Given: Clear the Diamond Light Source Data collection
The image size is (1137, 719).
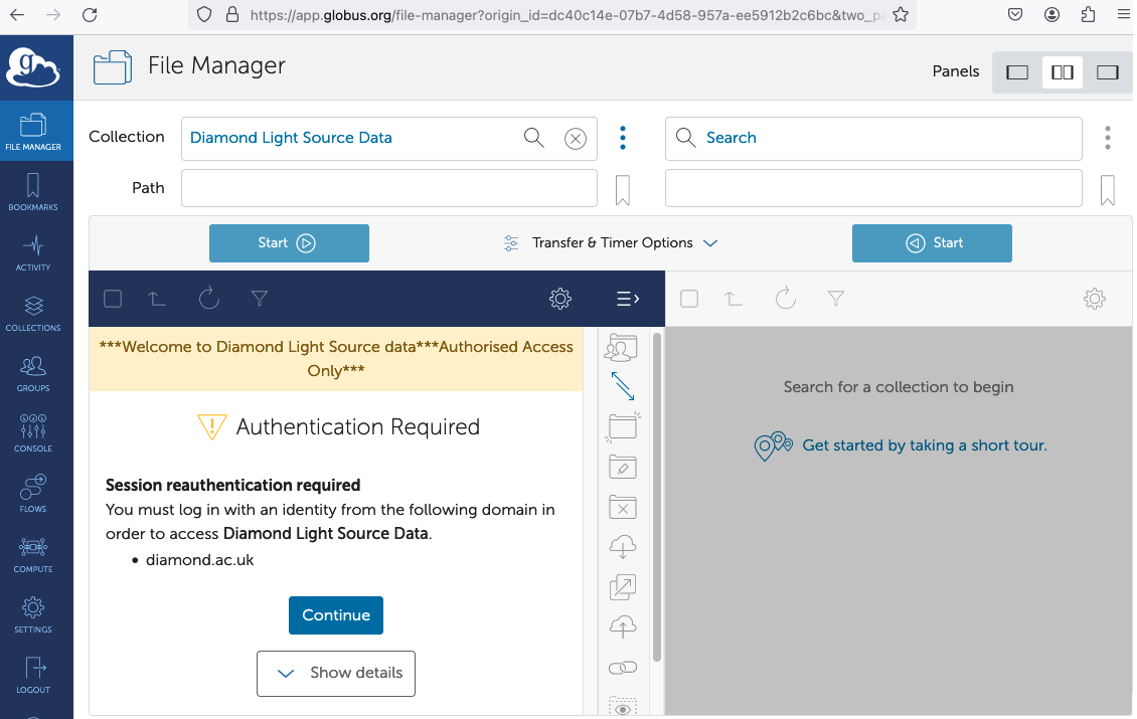Looking at the screenshot, I should pyautogui.click(x=576, y=138).
